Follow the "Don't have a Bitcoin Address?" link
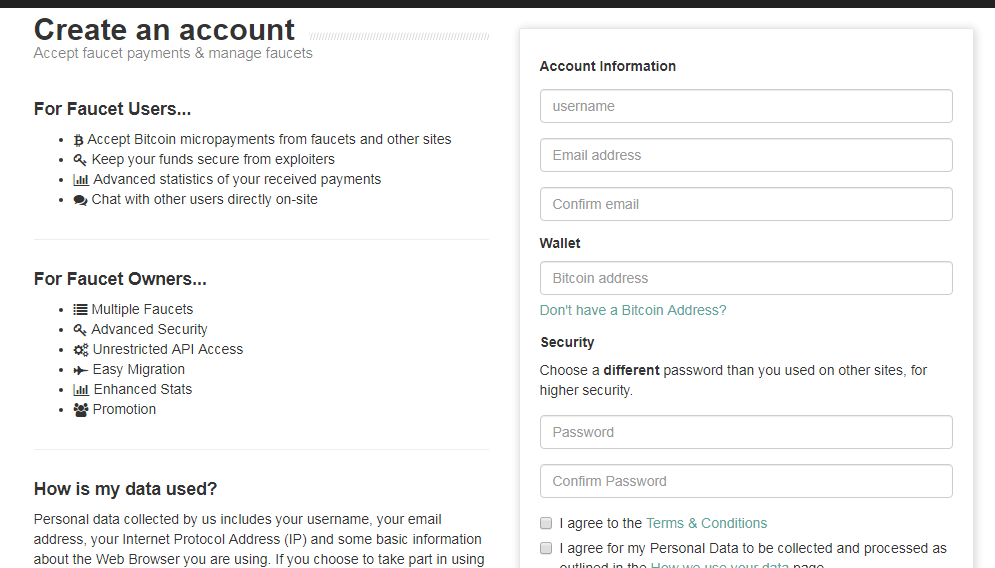The height and width of the screenshot is (568, 995). (633, 310)
